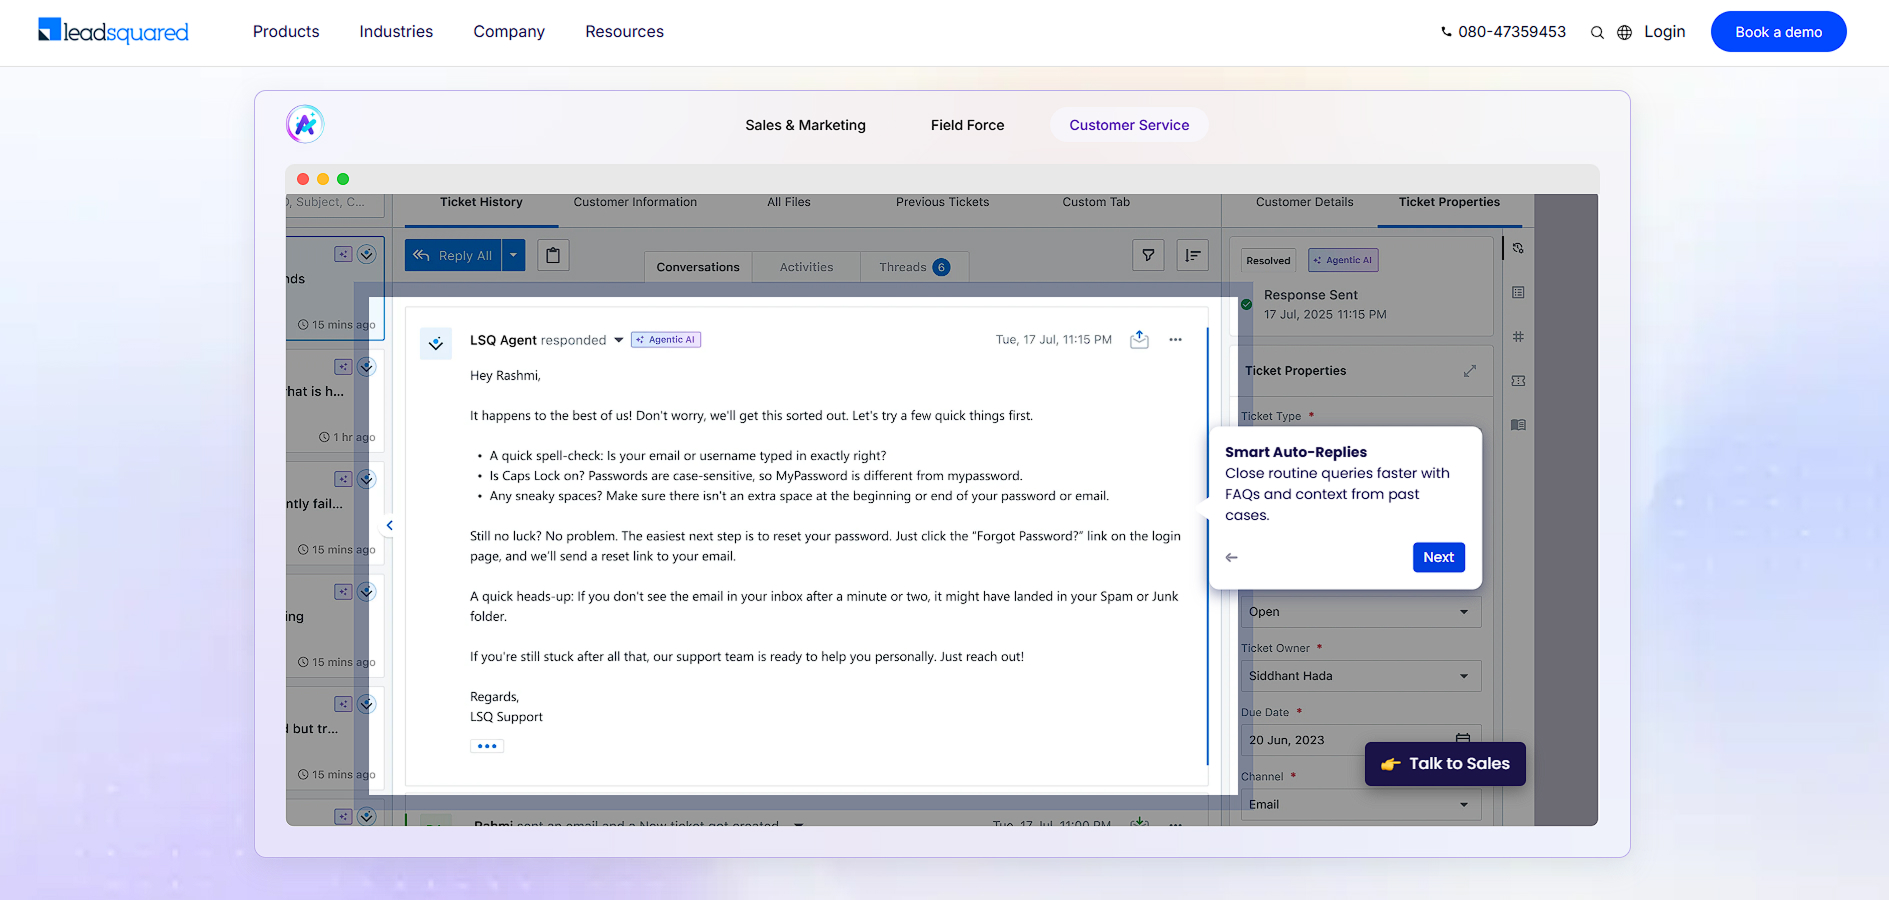The image size is (1889, 900).
Task: Click the AI sparkle icon on first ticket card
Action: point(343,254)
